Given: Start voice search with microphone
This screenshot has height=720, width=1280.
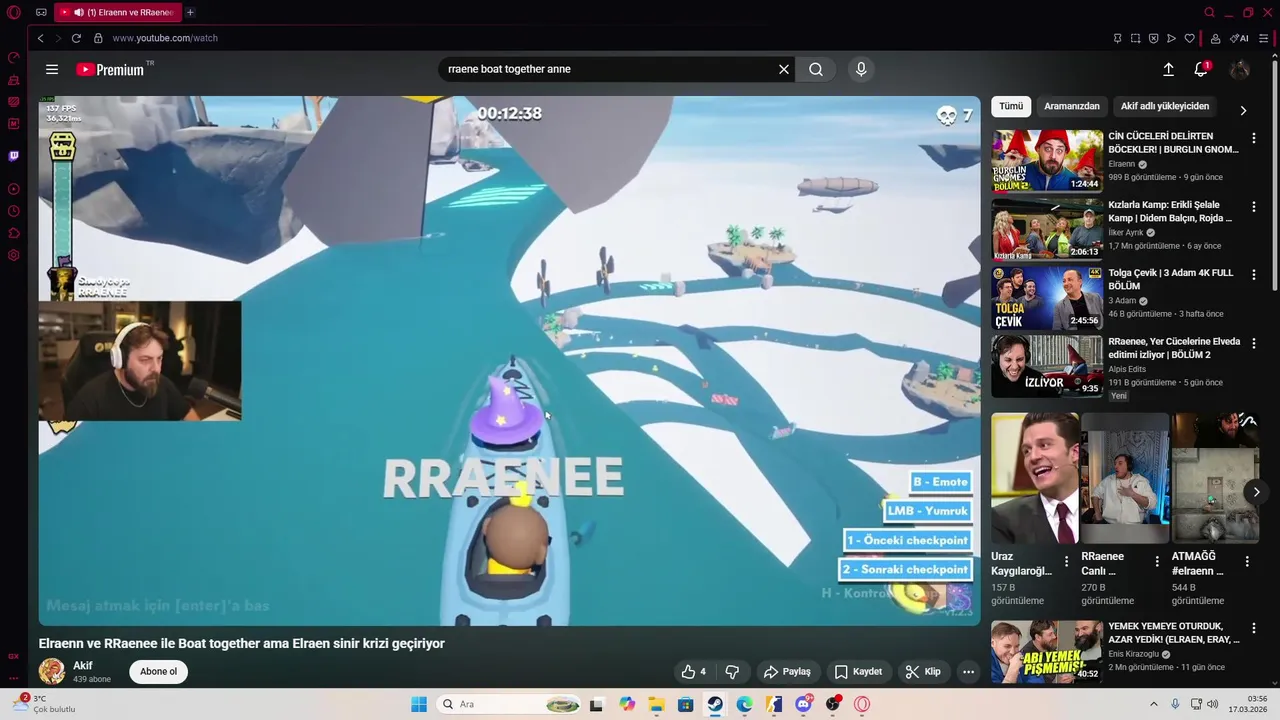Looking at the screenshot, I should coord(861,69).
